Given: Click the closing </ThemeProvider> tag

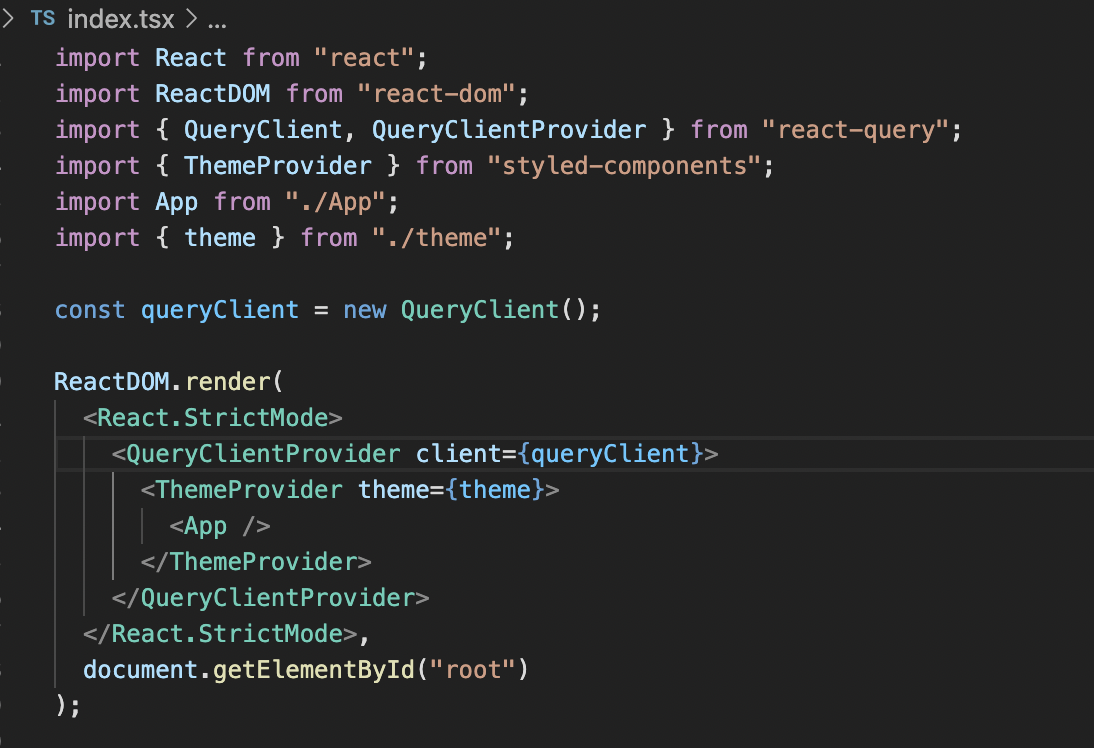Looking at the screenshot, I should pyautogui.click(x=256, y=562).
